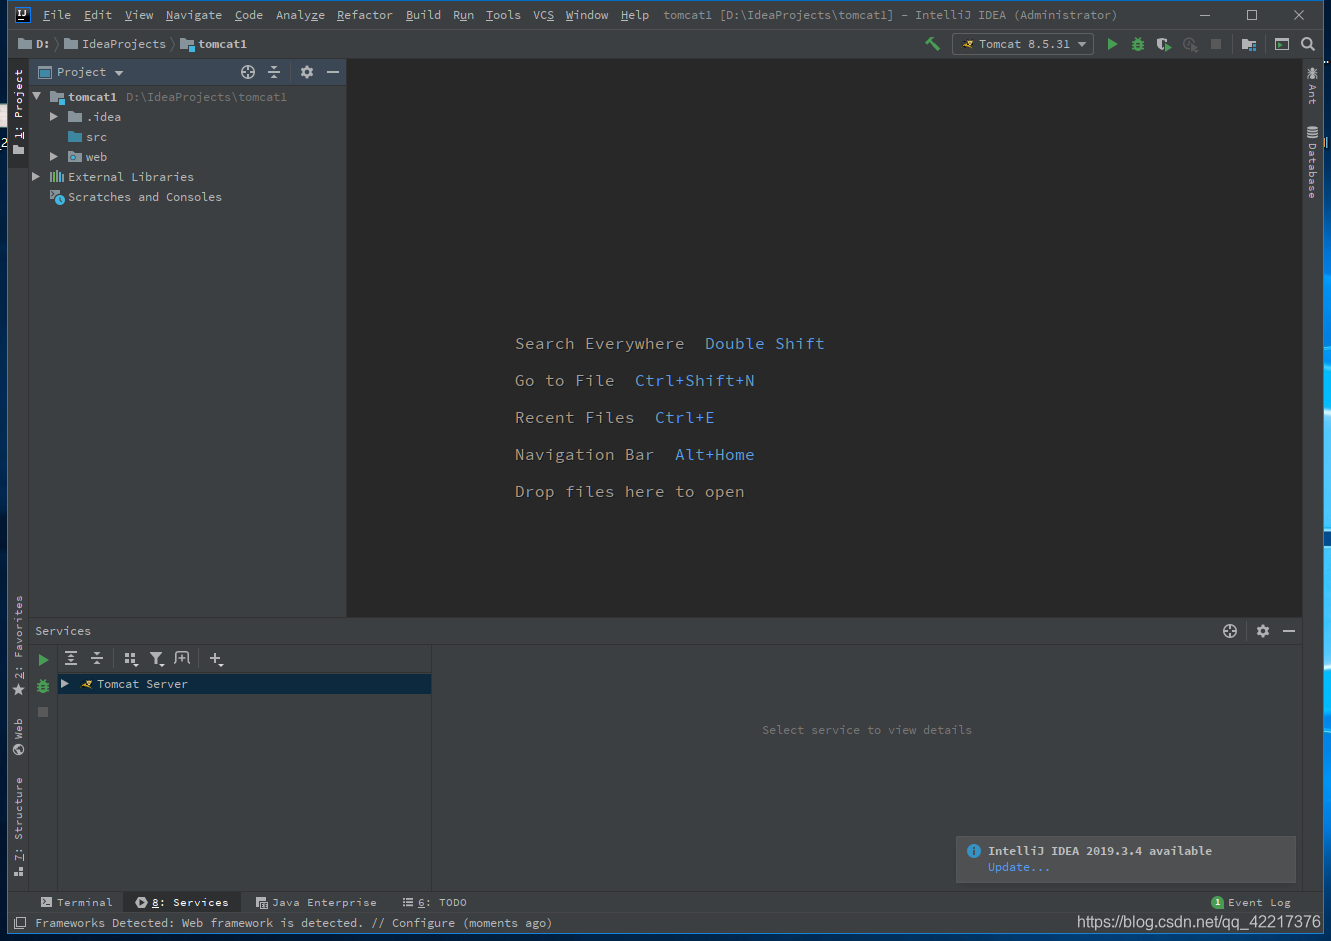Click Services Expand All icon

pyautogui.click(x=71, y=658)
